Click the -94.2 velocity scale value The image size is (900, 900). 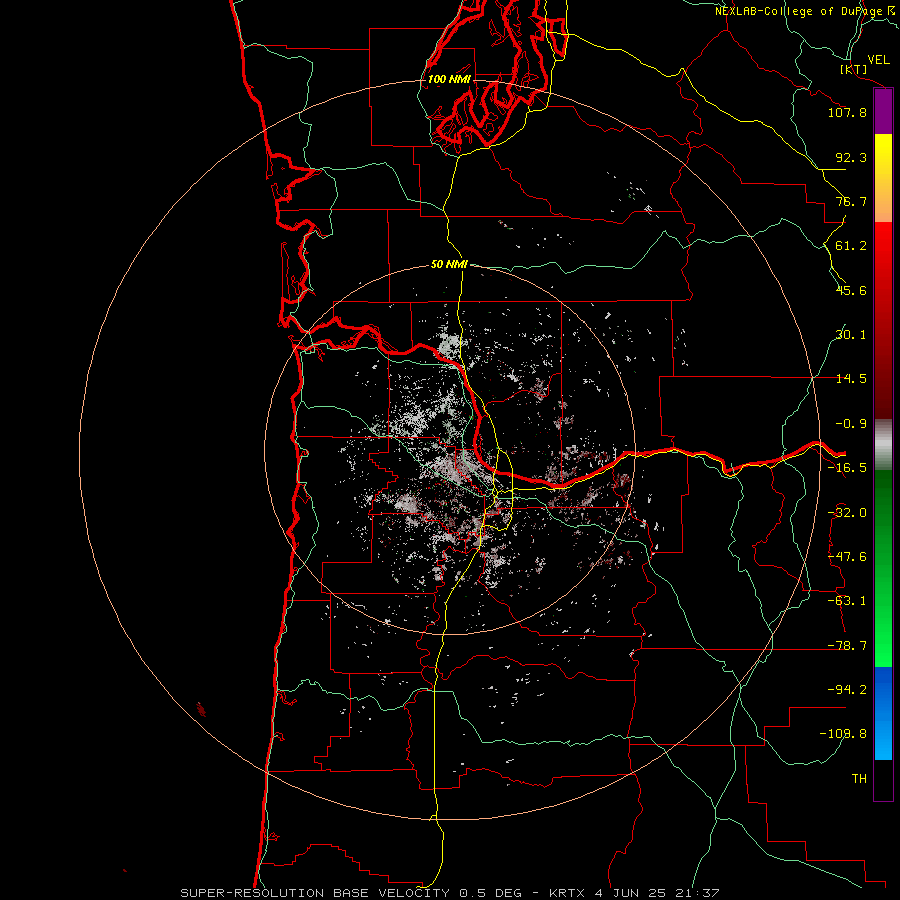(x=847, y=690)
